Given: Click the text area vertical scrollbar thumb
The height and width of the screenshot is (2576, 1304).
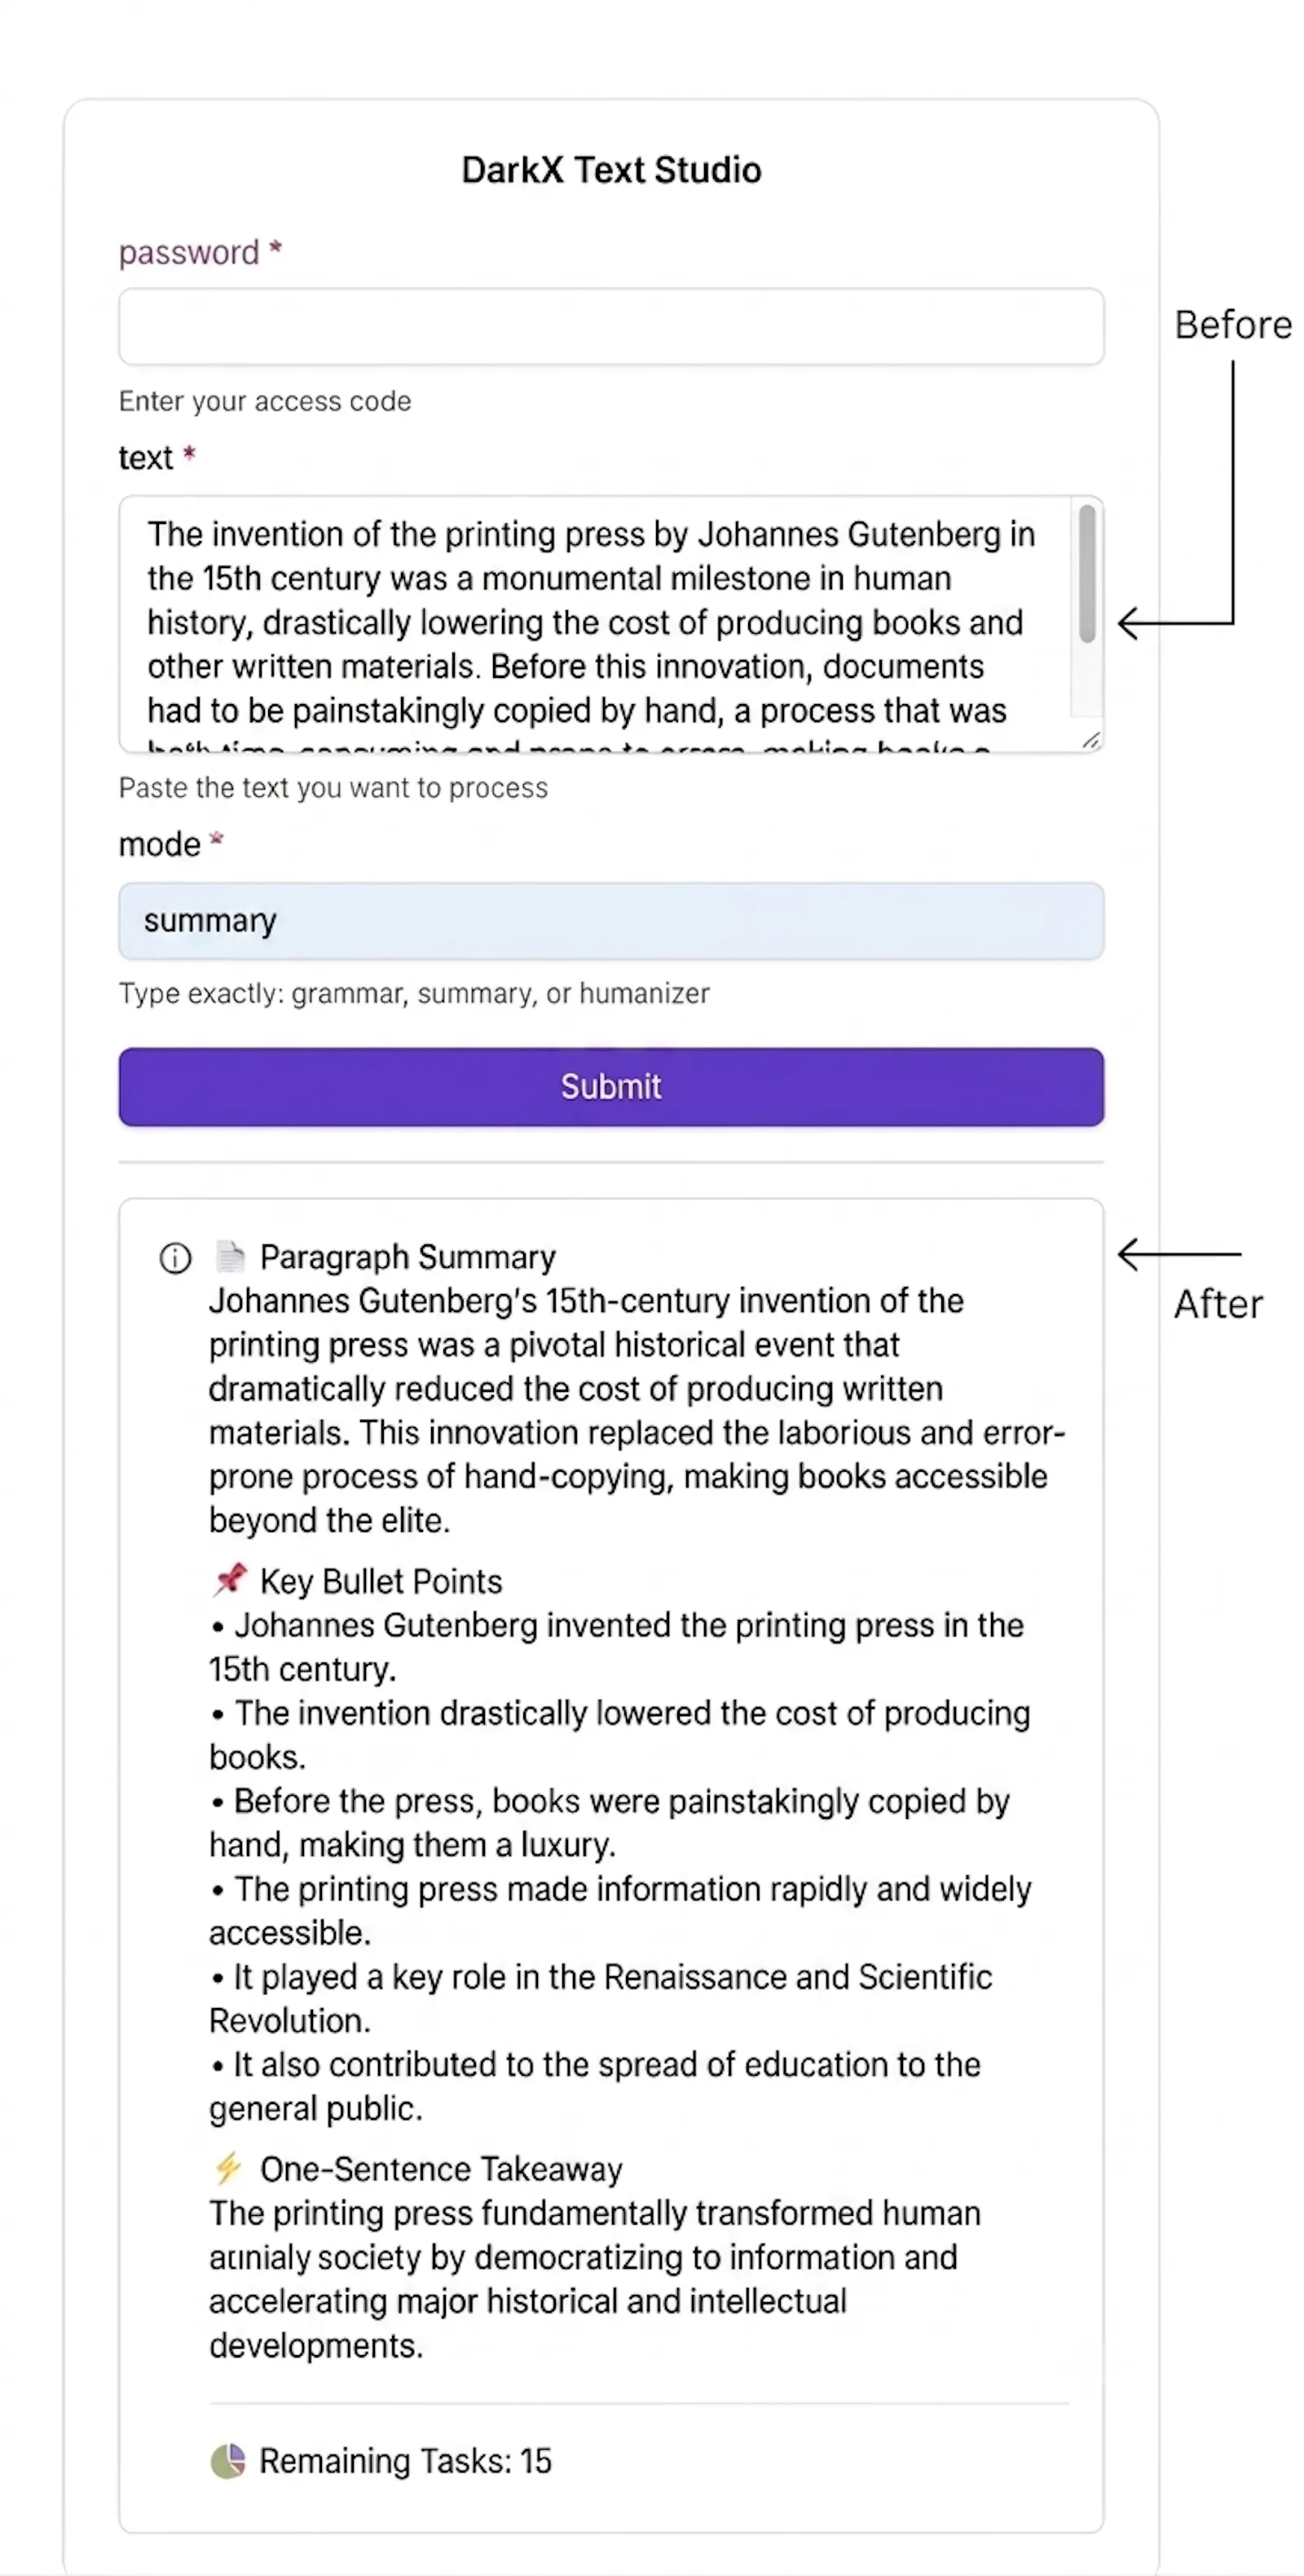Looking at the screenshot, I should click(x=1087, y=573).
